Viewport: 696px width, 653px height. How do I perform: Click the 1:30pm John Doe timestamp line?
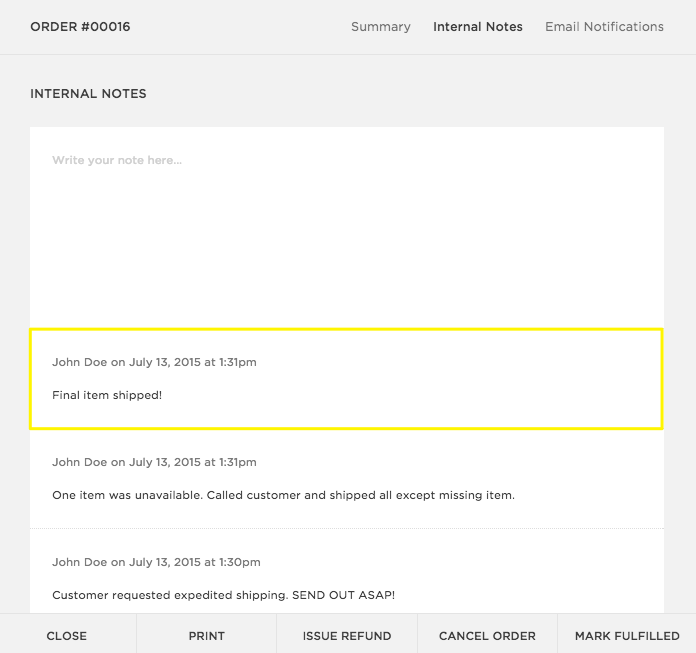pos(156,562)
